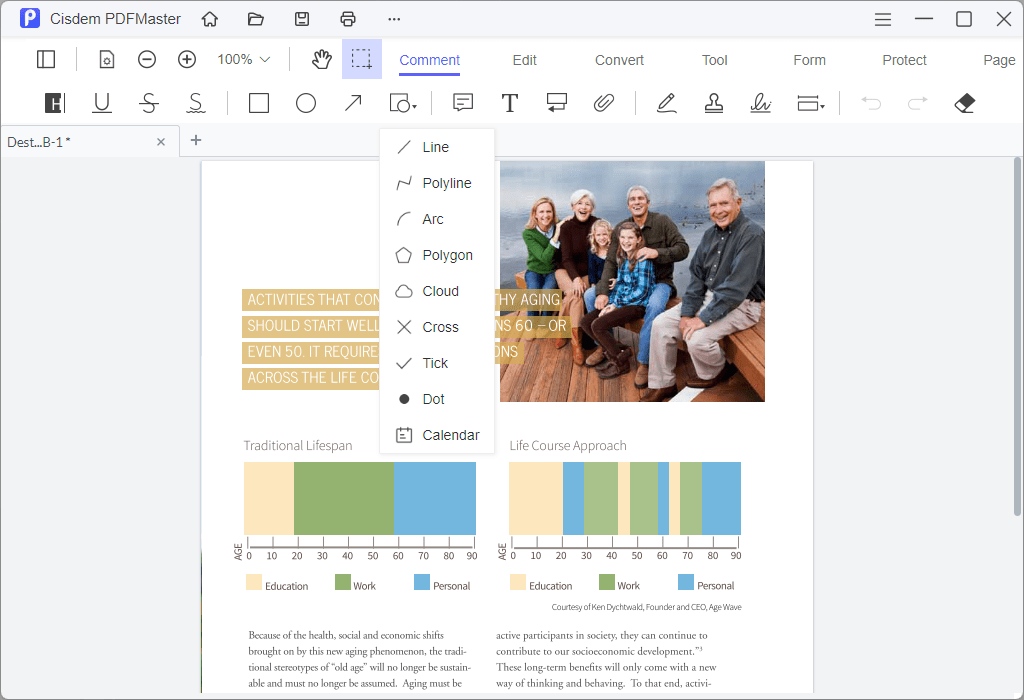Image resolution: width=1024 pixels, height=700 pixels.
Task: Expand the 100% zoom level dropdown
Action: pos(244,59)
